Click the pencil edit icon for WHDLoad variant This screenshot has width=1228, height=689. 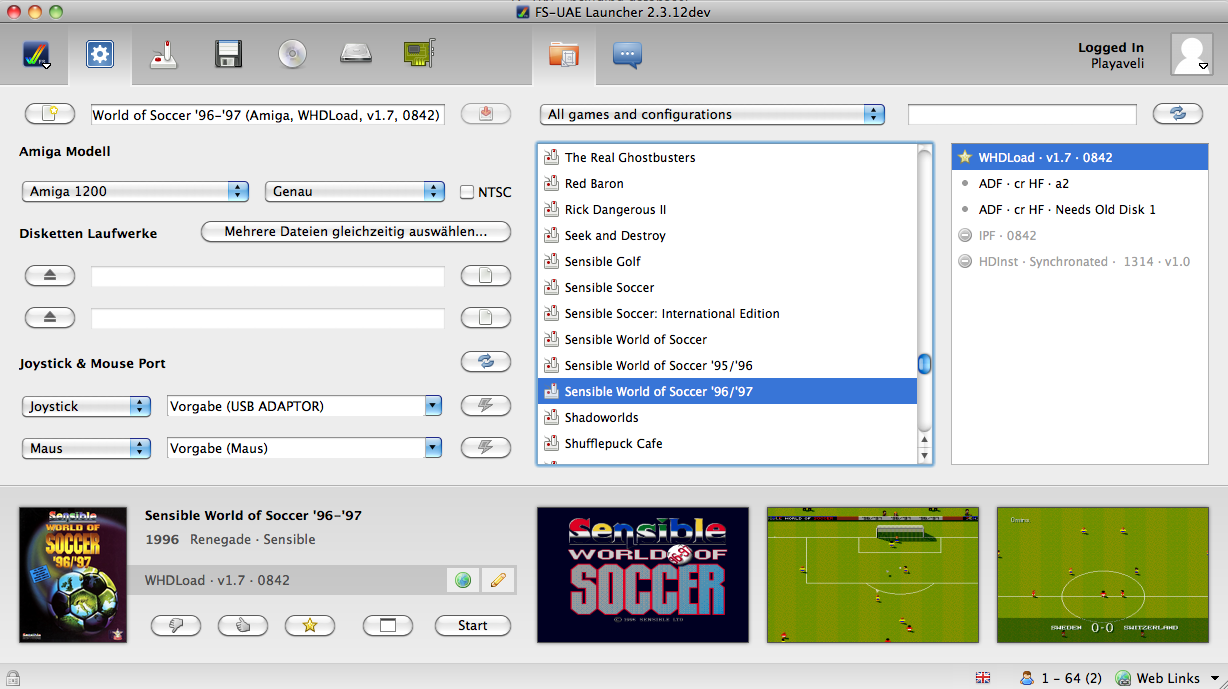[x=497, y=580]
